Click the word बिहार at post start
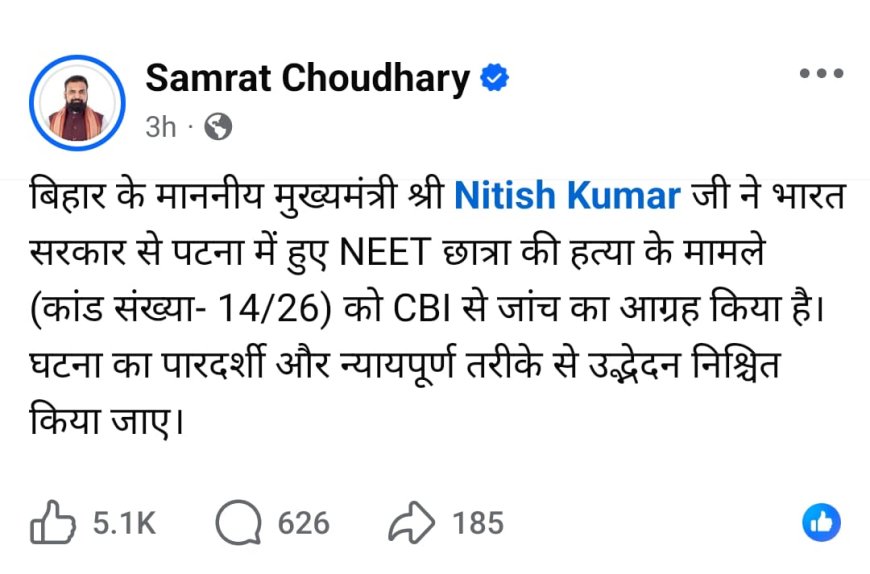870x574 pixels. [x=69, y=194]
